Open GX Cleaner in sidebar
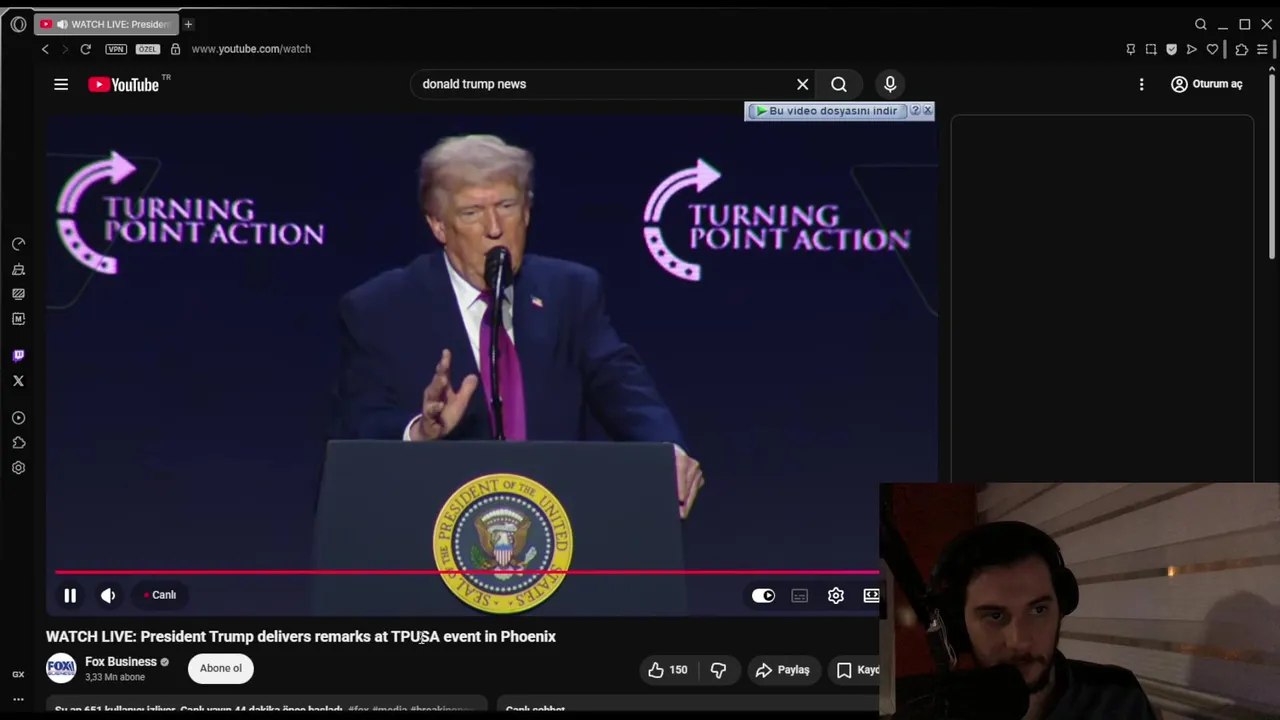 point(18,270)
